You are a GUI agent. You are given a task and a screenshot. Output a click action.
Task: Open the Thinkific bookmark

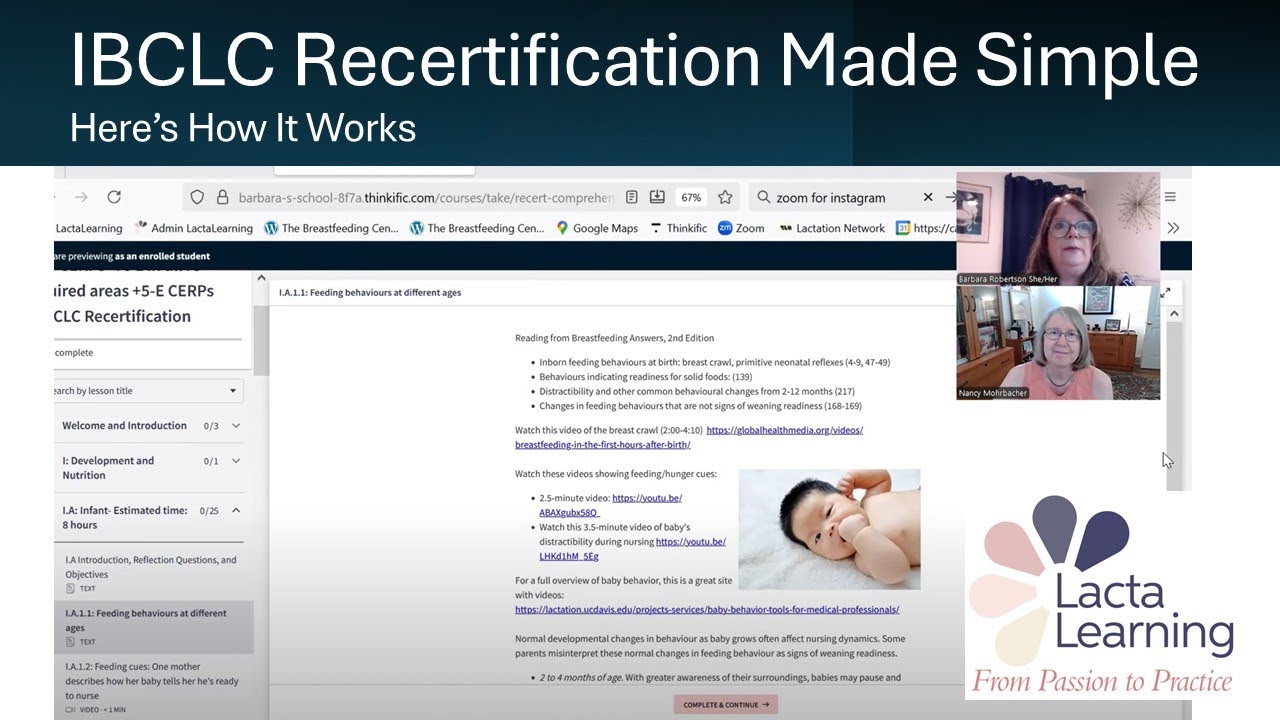pyautogui.click(x=678, y=228)
